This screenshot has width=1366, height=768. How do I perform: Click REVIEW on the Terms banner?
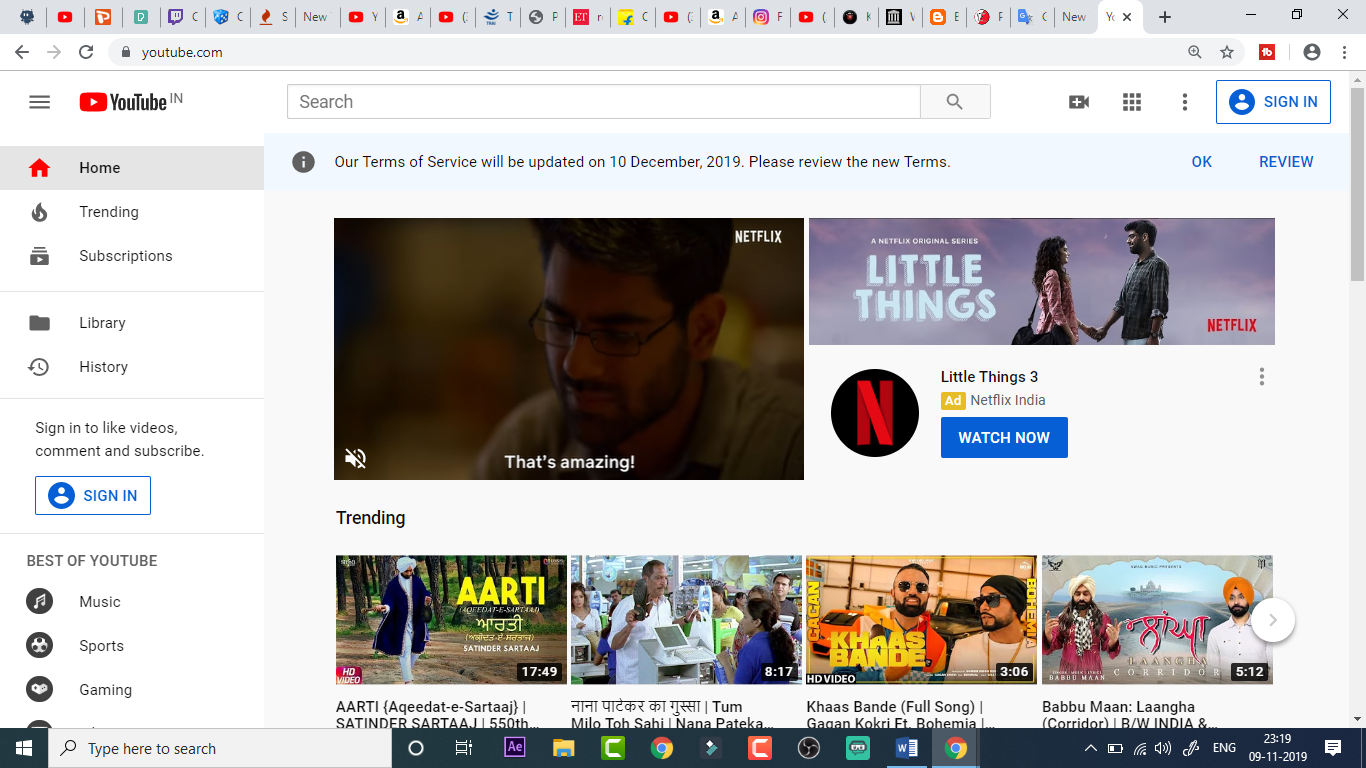coord(1286,162)
